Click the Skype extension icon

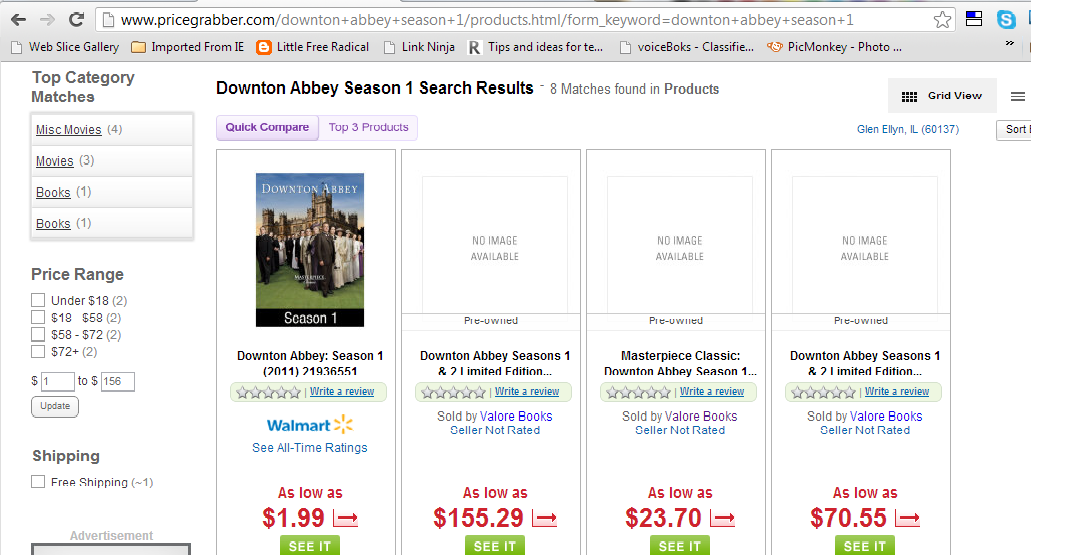click(x=1006, y=20)
